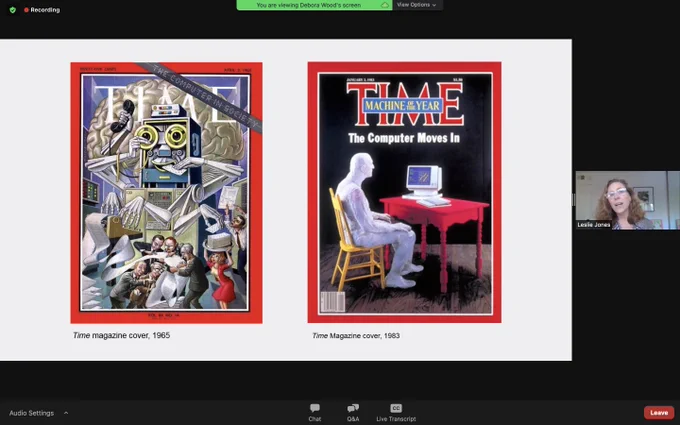Open the Q&A panel
Viewport: 680px width, 425px height.
tap(353, 412)
